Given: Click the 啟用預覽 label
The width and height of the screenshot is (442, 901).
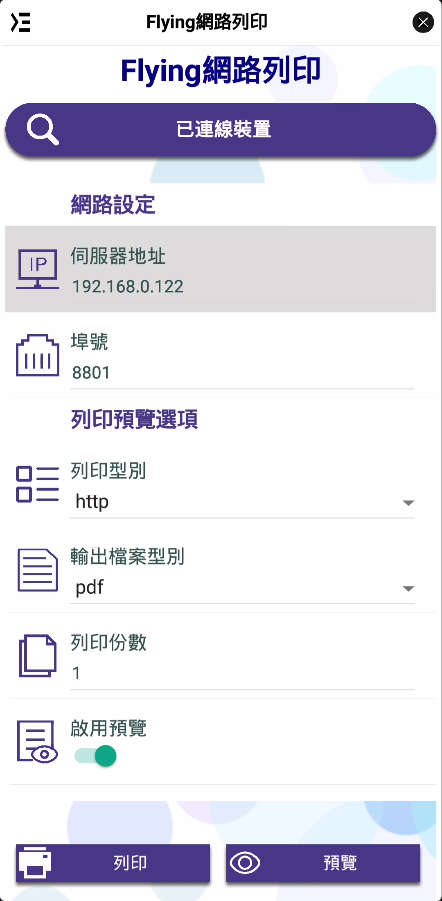Looking at the screenshot, I should 109,729.
